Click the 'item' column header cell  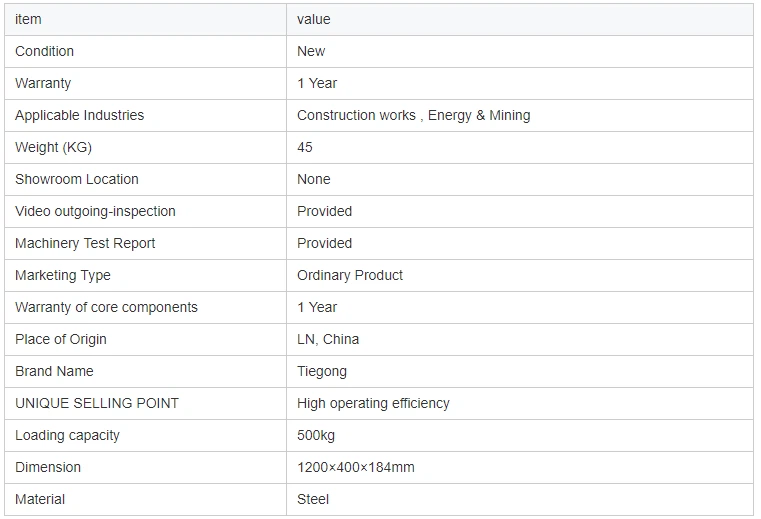coord(29,19)
